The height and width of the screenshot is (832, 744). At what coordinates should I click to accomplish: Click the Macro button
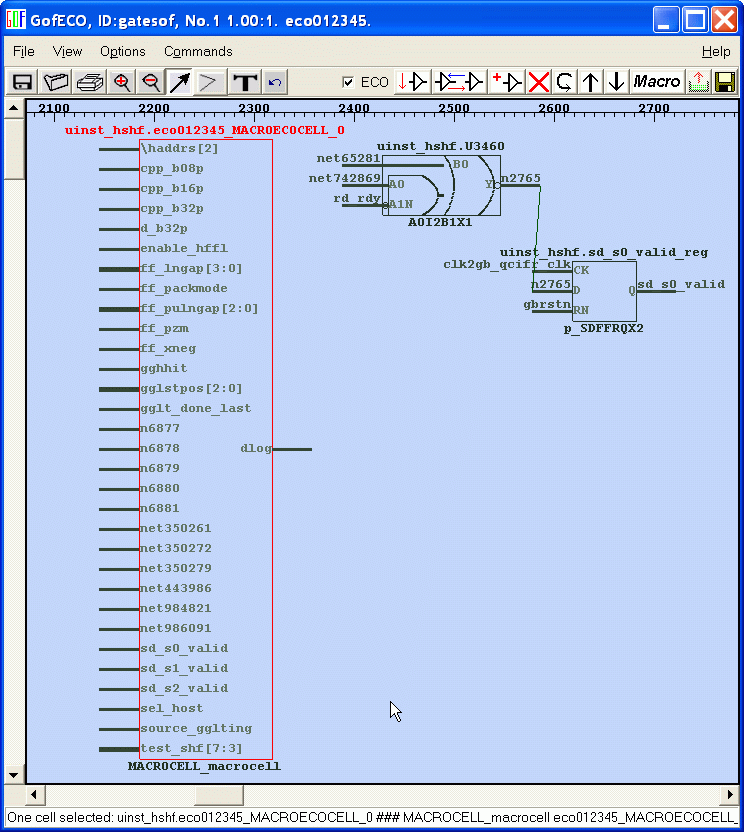(657, 82)
